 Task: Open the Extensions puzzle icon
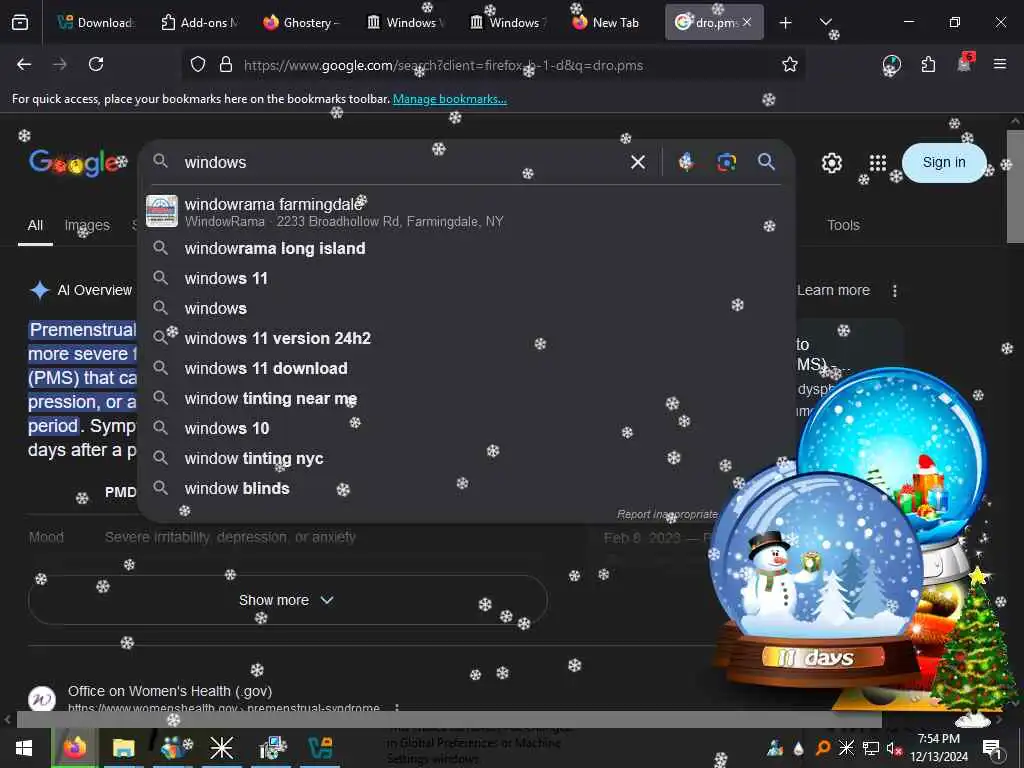click(928, 65)
